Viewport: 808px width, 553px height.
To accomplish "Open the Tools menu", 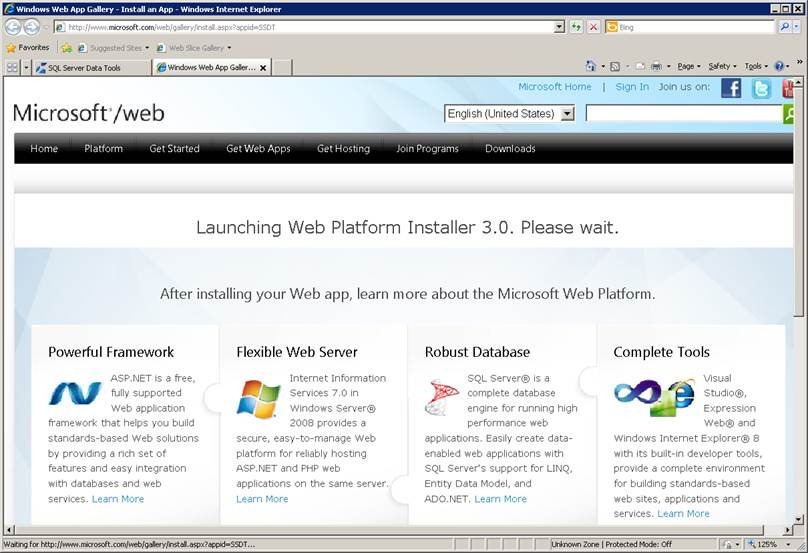I will pos(756,66).
